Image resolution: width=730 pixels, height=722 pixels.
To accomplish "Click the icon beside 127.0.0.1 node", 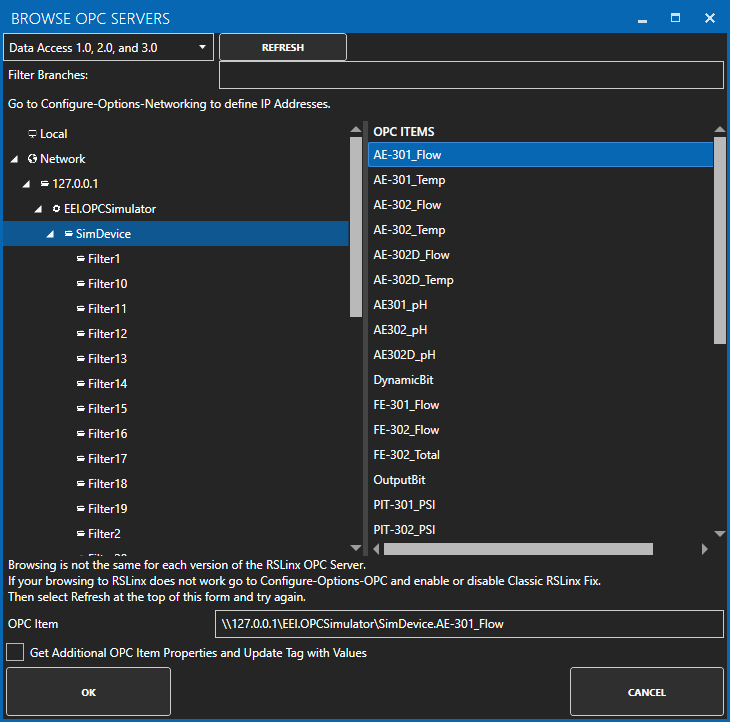I will point(44,184).
